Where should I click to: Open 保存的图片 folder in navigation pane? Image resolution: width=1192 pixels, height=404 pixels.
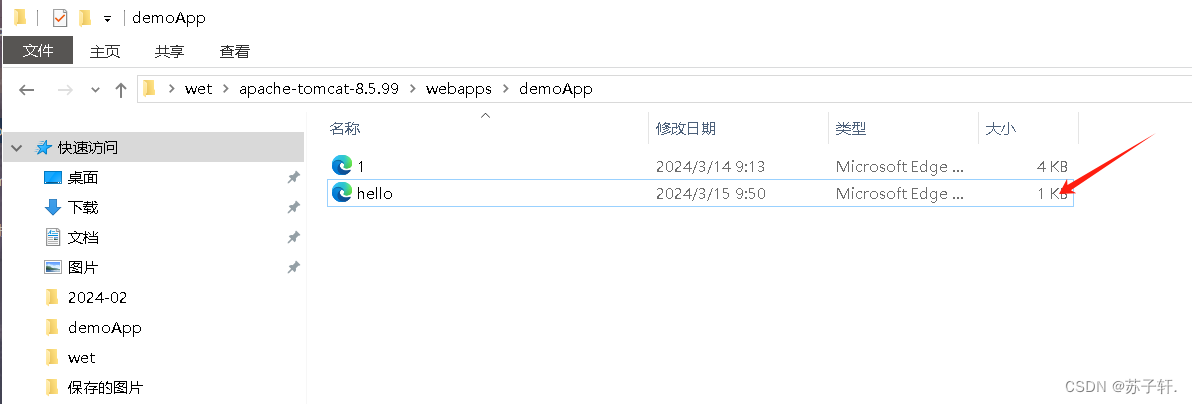(105, 387)
